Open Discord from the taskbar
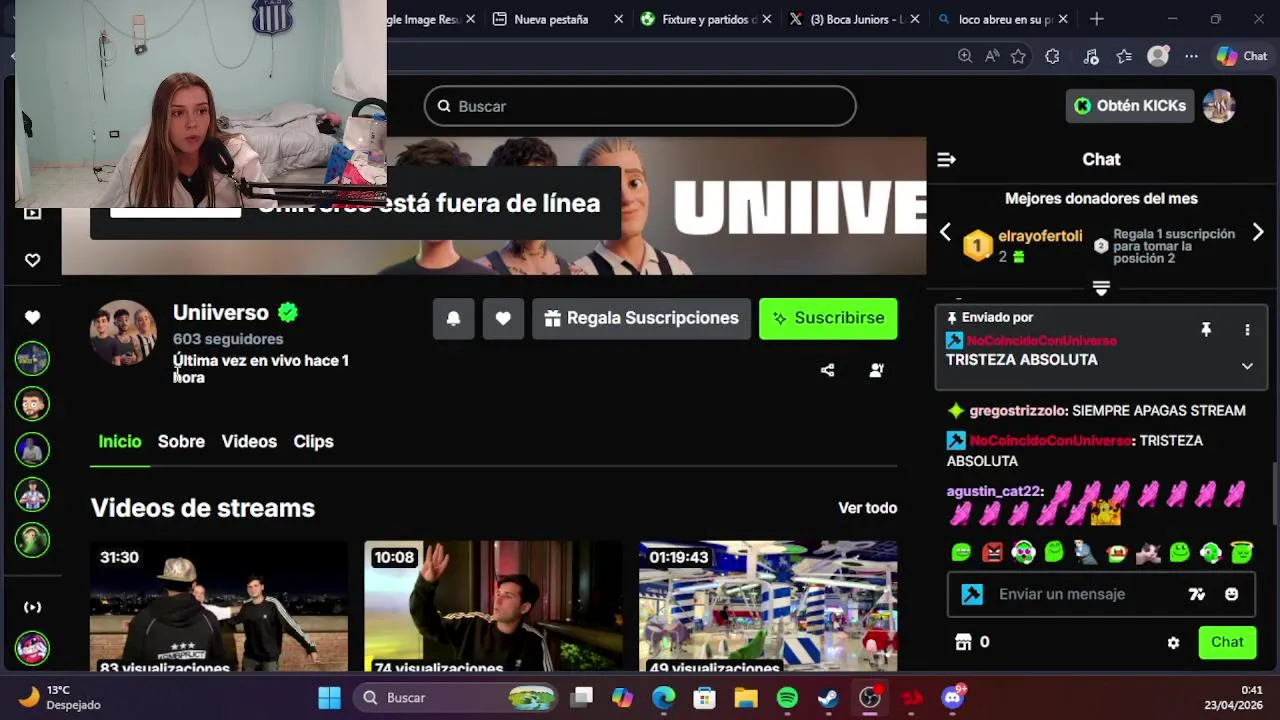Viewport: 1280px width, 720px height. click(x=953, y=698)
